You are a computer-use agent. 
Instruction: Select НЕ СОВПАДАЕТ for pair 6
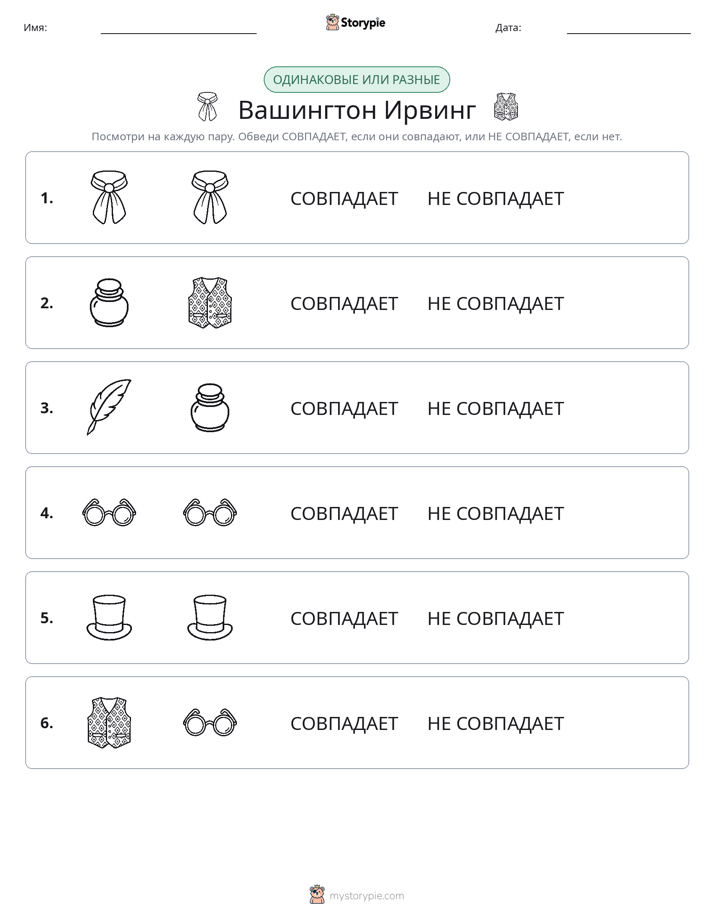click(x=495, y=723)
